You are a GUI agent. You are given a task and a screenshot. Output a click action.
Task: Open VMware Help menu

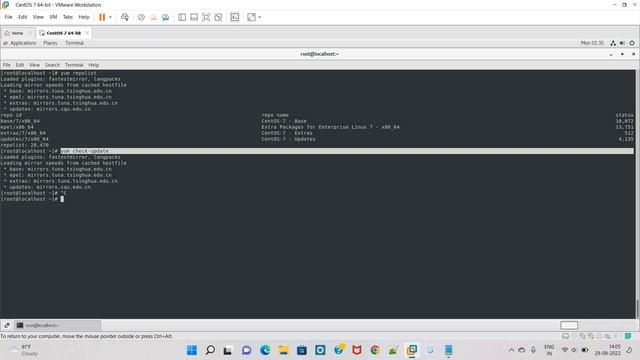click(x=84, y=17)
